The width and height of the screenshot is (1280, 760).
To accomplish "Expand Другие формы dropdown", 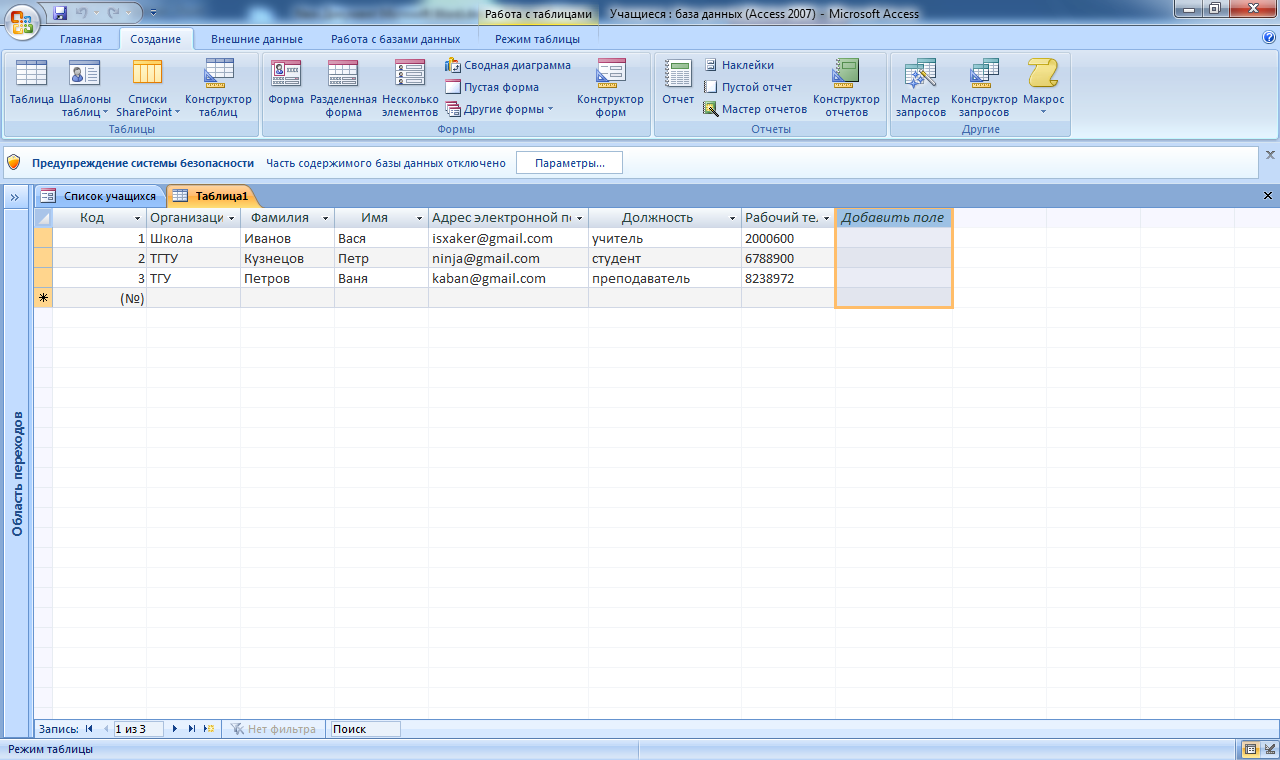I will coord(499,109).
